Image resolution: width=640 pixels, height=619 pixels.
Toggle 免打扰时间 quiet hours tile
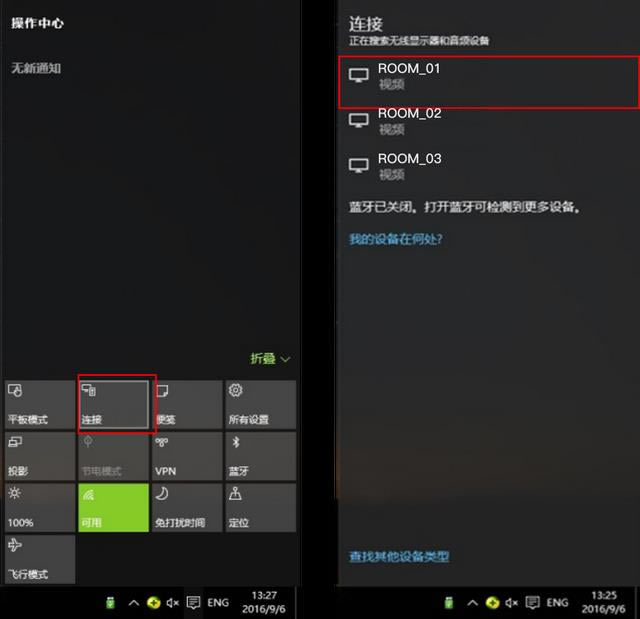click(x=187, y=508)
